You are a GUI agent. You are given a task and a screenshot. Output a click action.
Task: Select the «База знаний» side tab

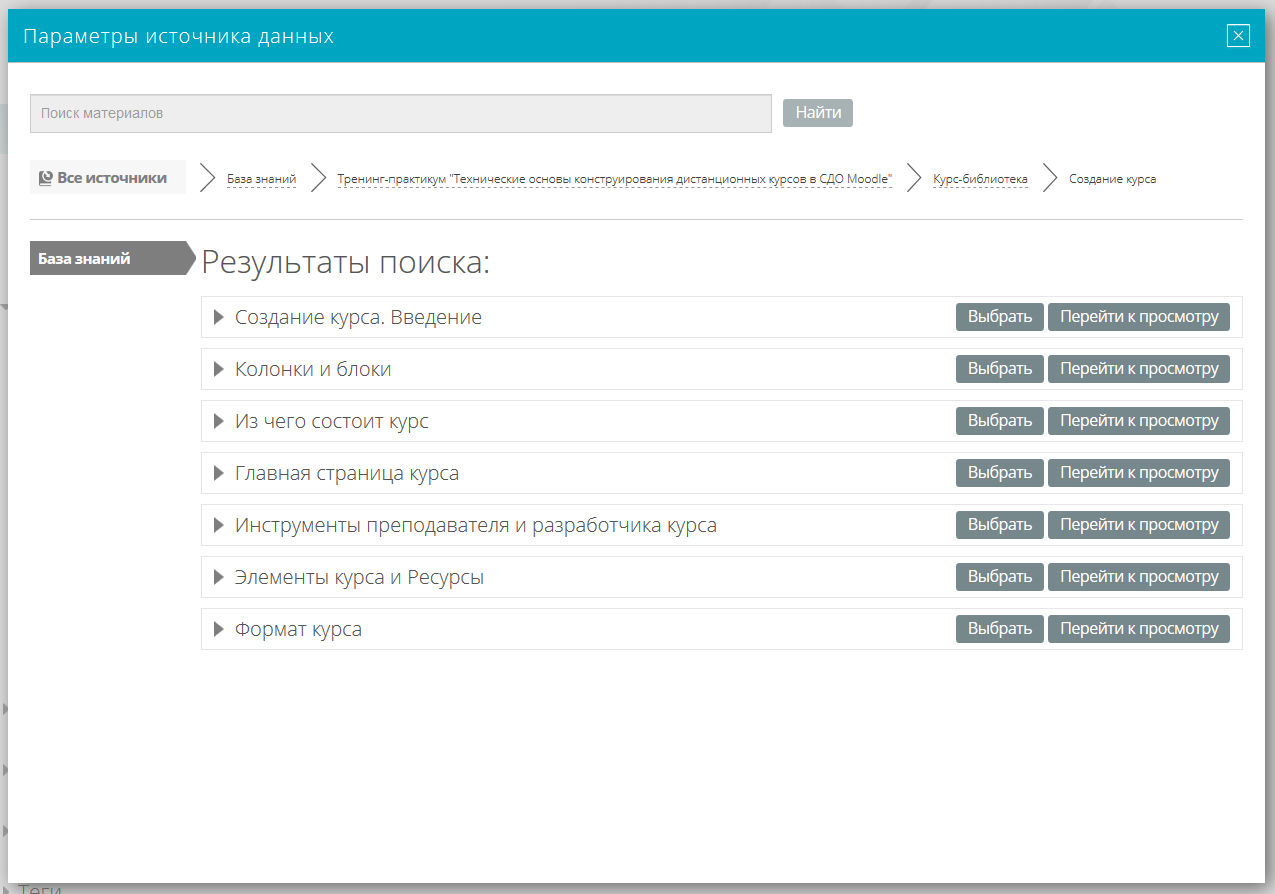[x=112, y=258]
